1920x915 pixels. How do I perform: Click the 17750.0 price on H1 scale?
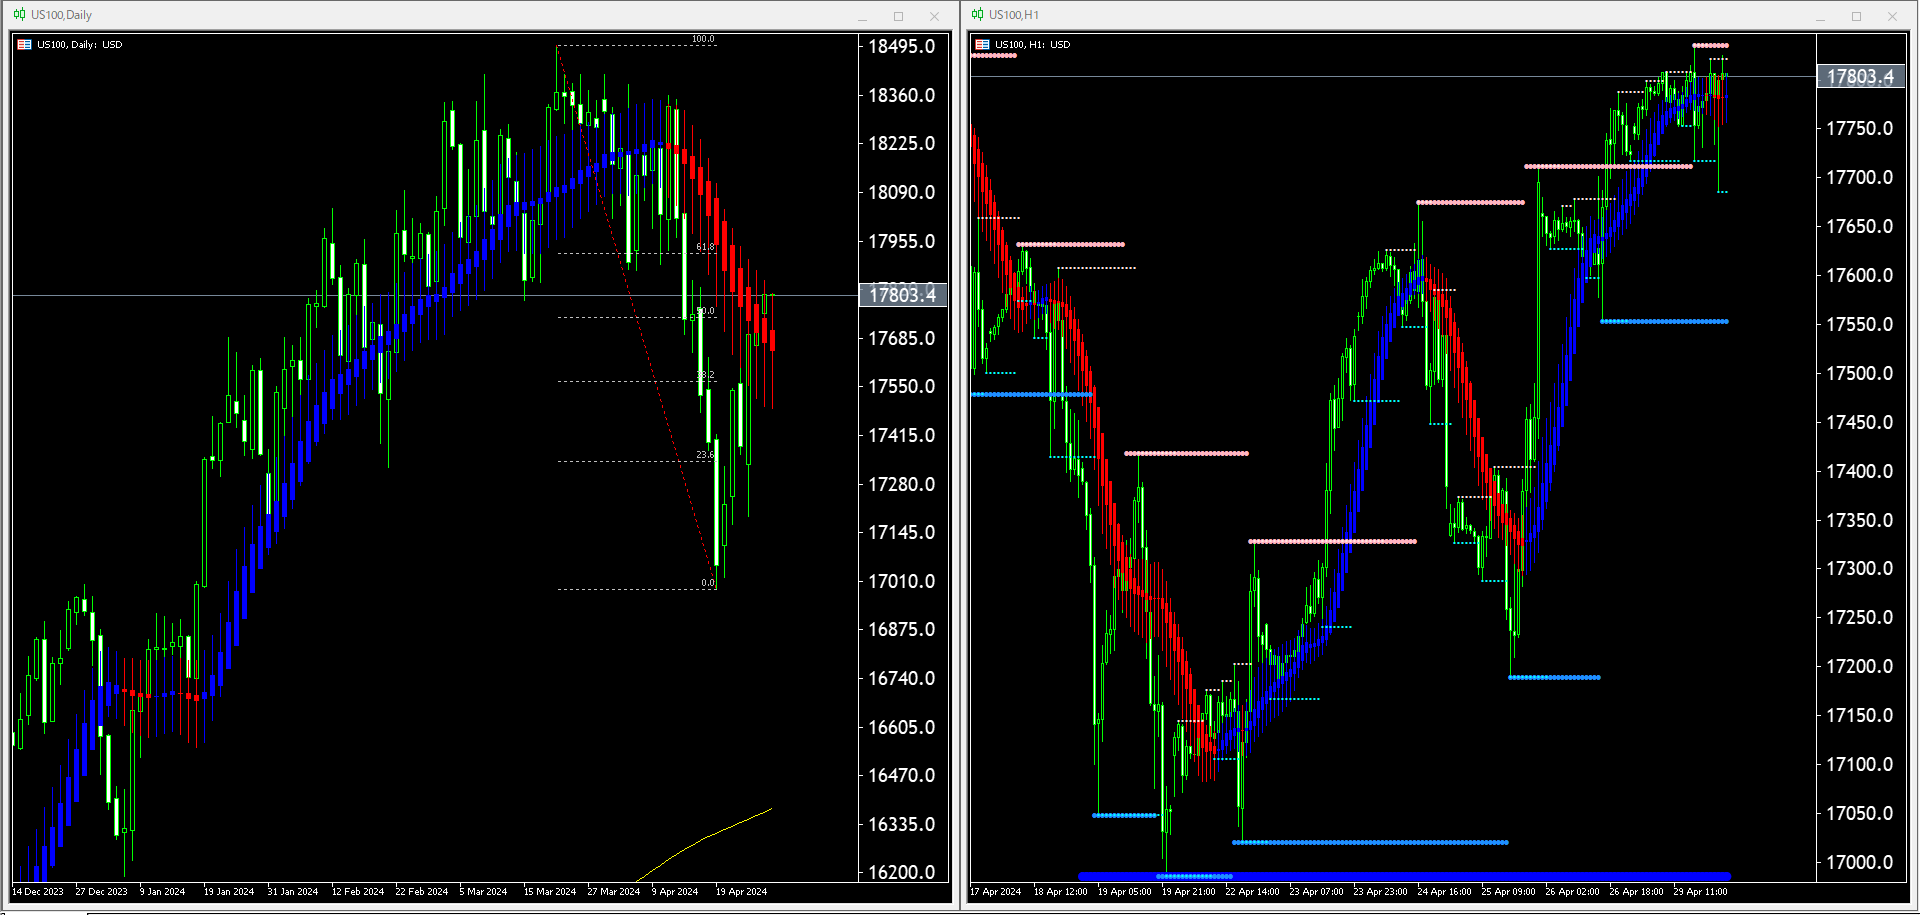(x=1860, y=129)
